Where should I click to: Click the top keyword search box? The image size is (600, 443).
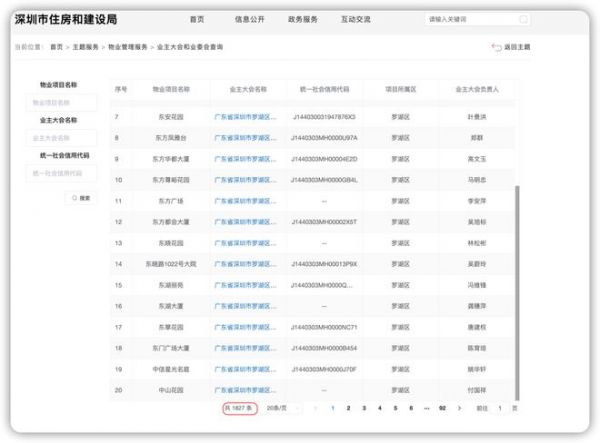465,19
